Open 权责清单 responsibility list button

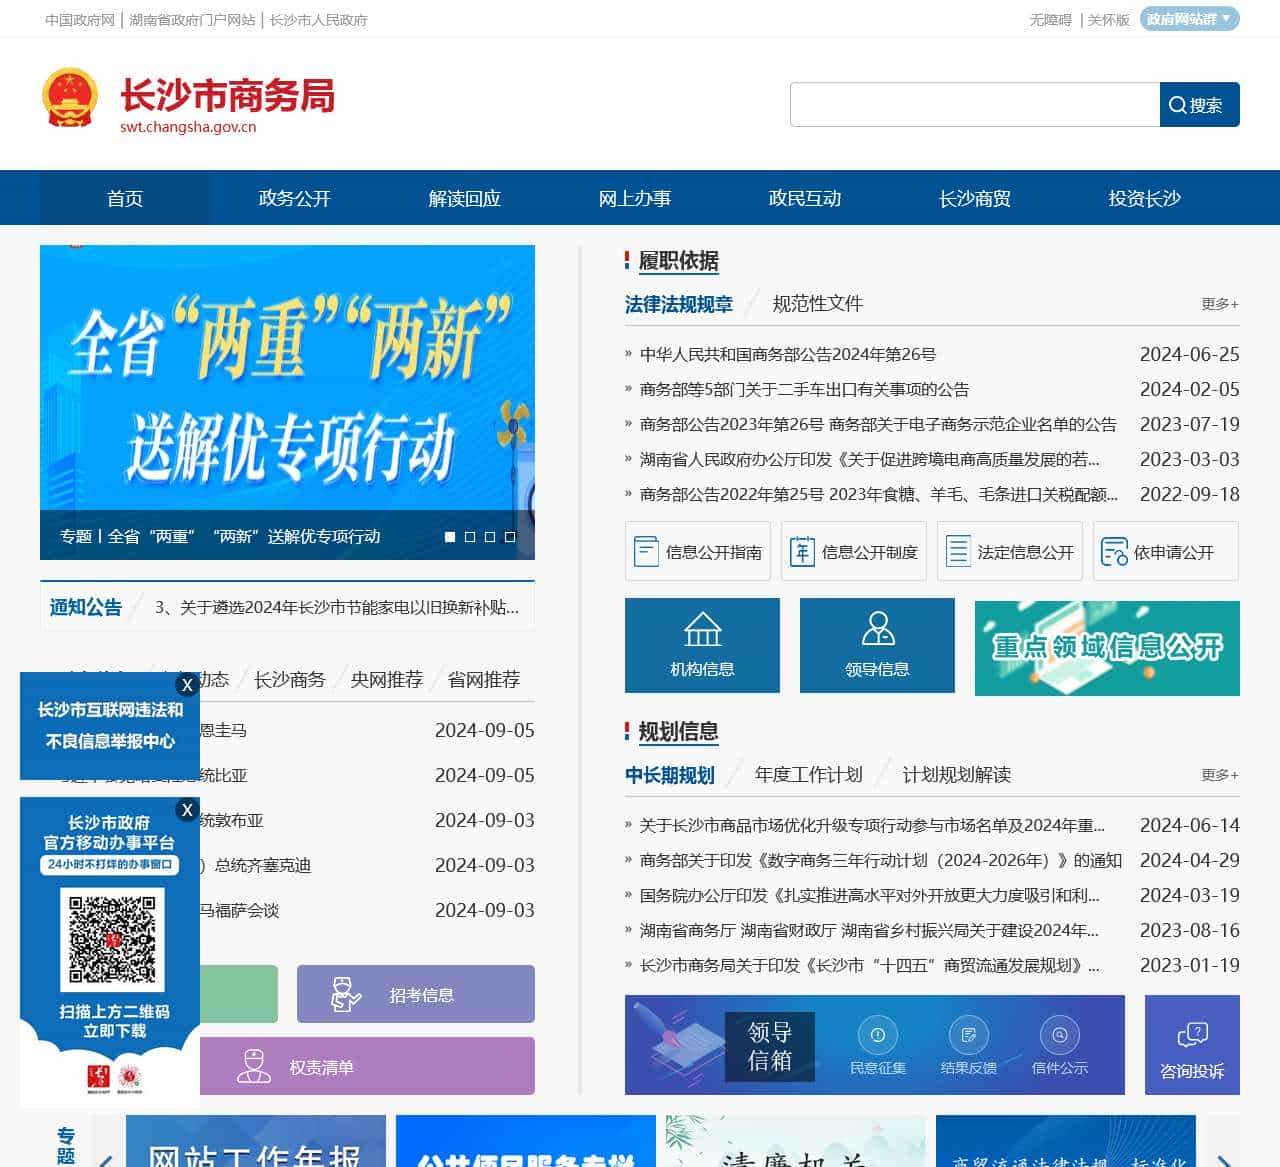coord(367,1067)
